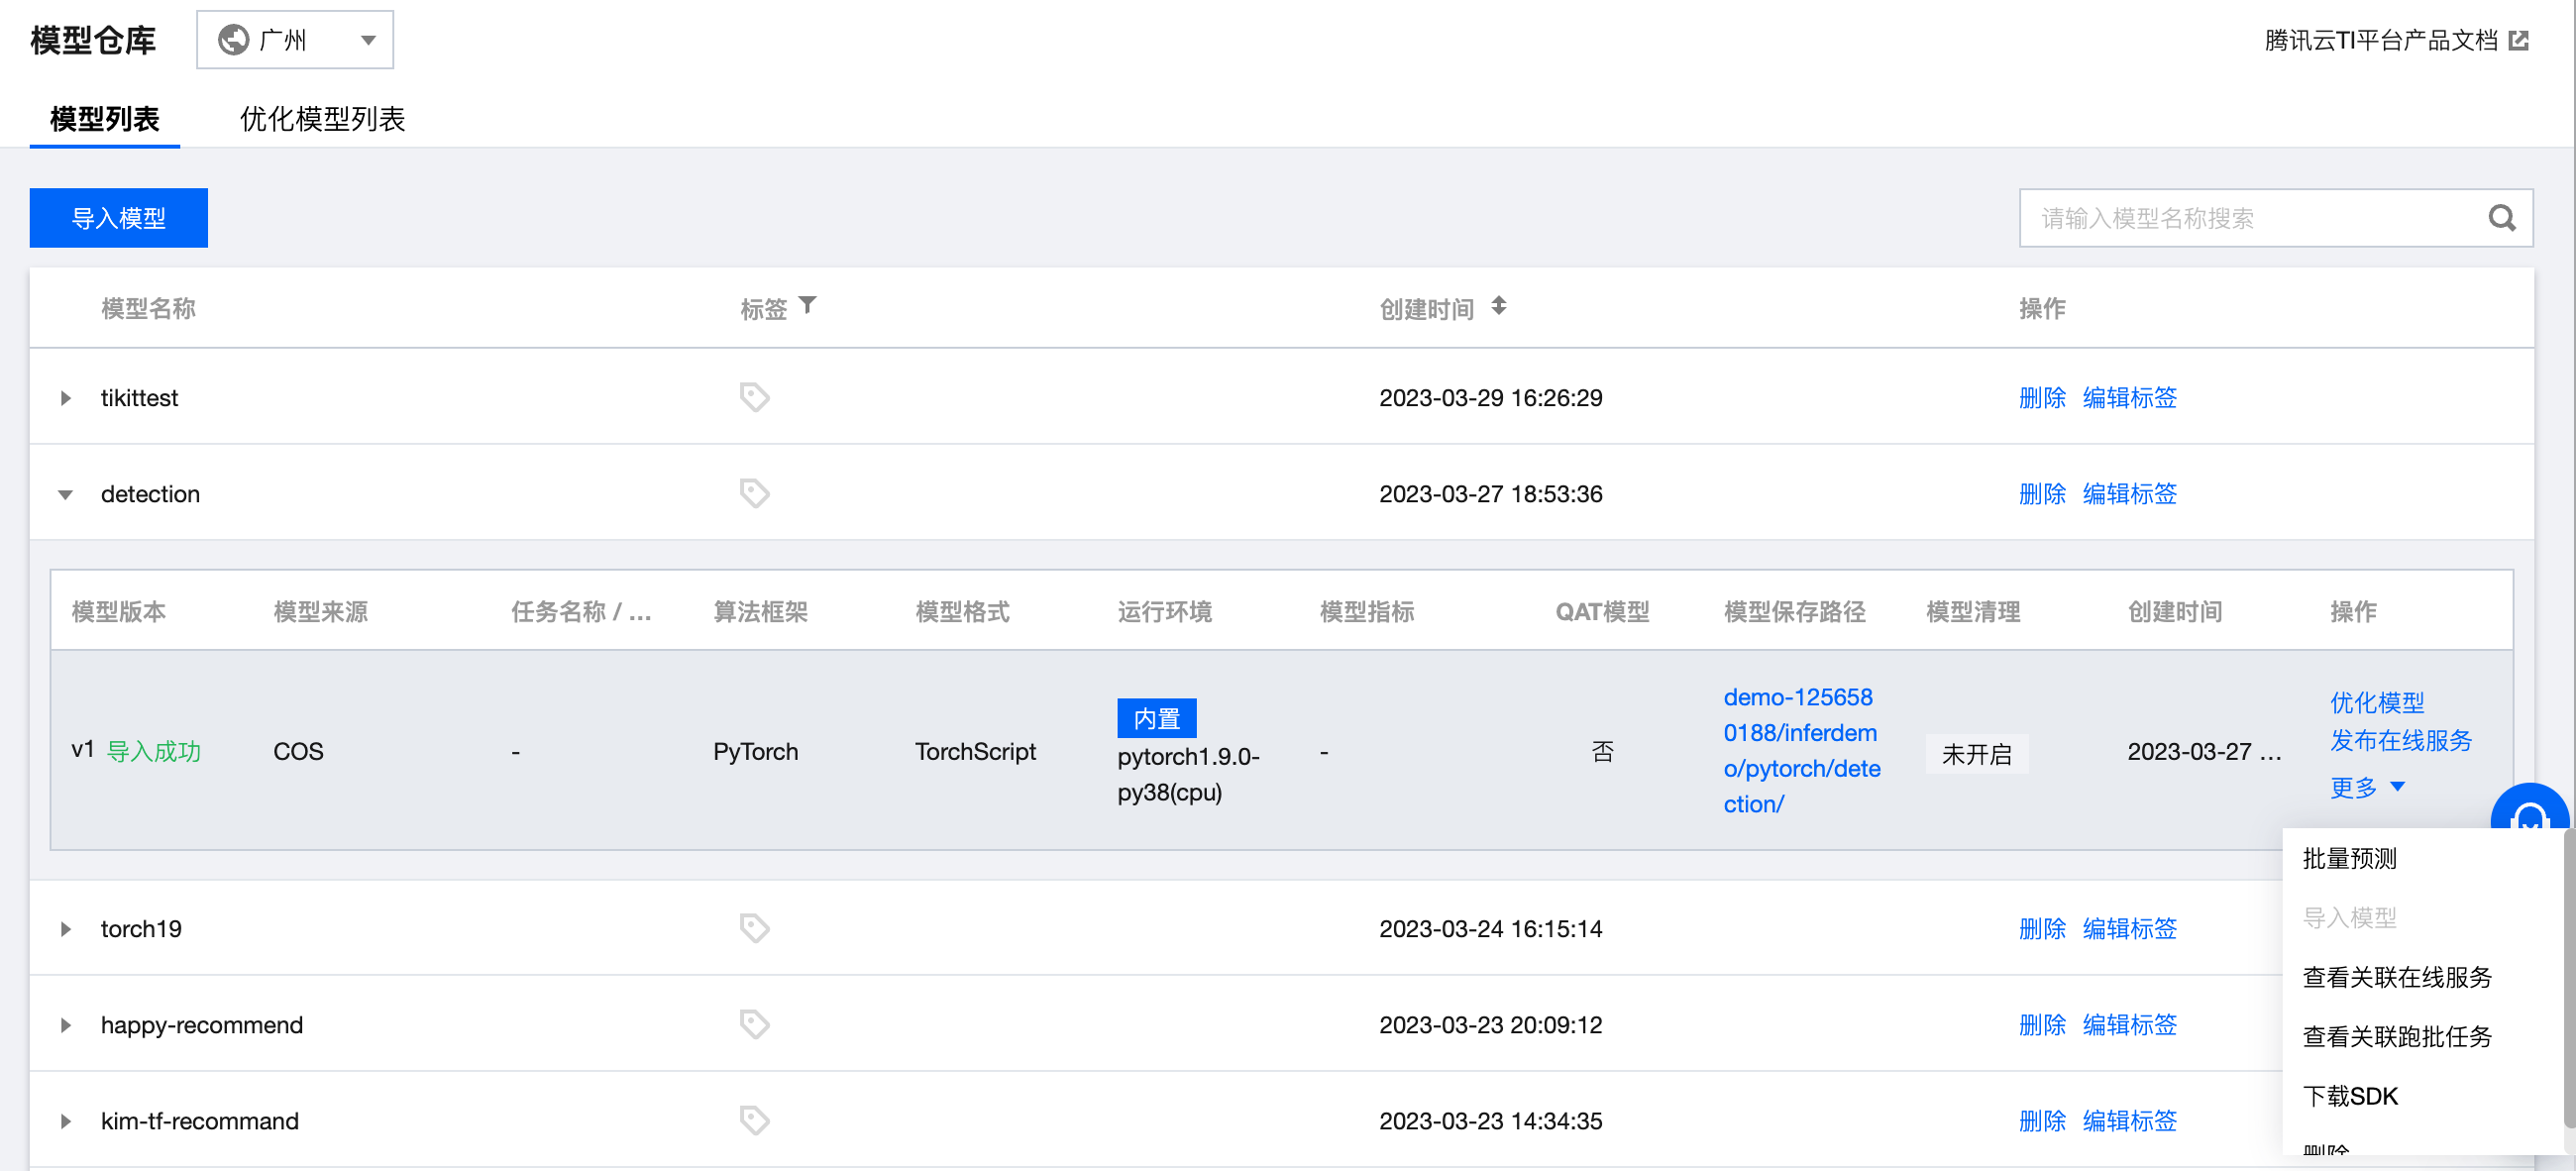Screen dimensions: 2576x1171
Task: Click the search magnifier icon
Action: click(2500, 218)
